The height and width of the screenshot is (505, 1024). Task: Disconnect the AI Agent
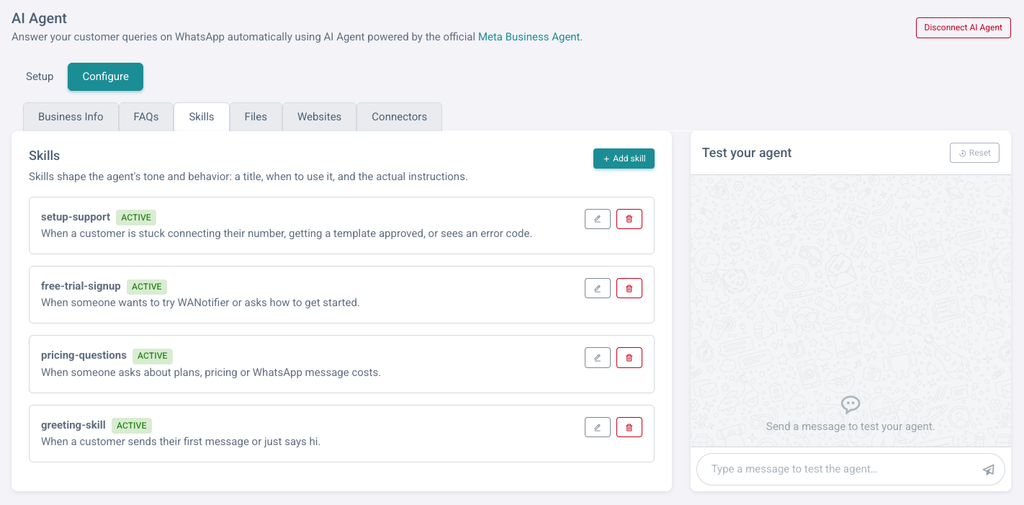[x=963, y=28]
